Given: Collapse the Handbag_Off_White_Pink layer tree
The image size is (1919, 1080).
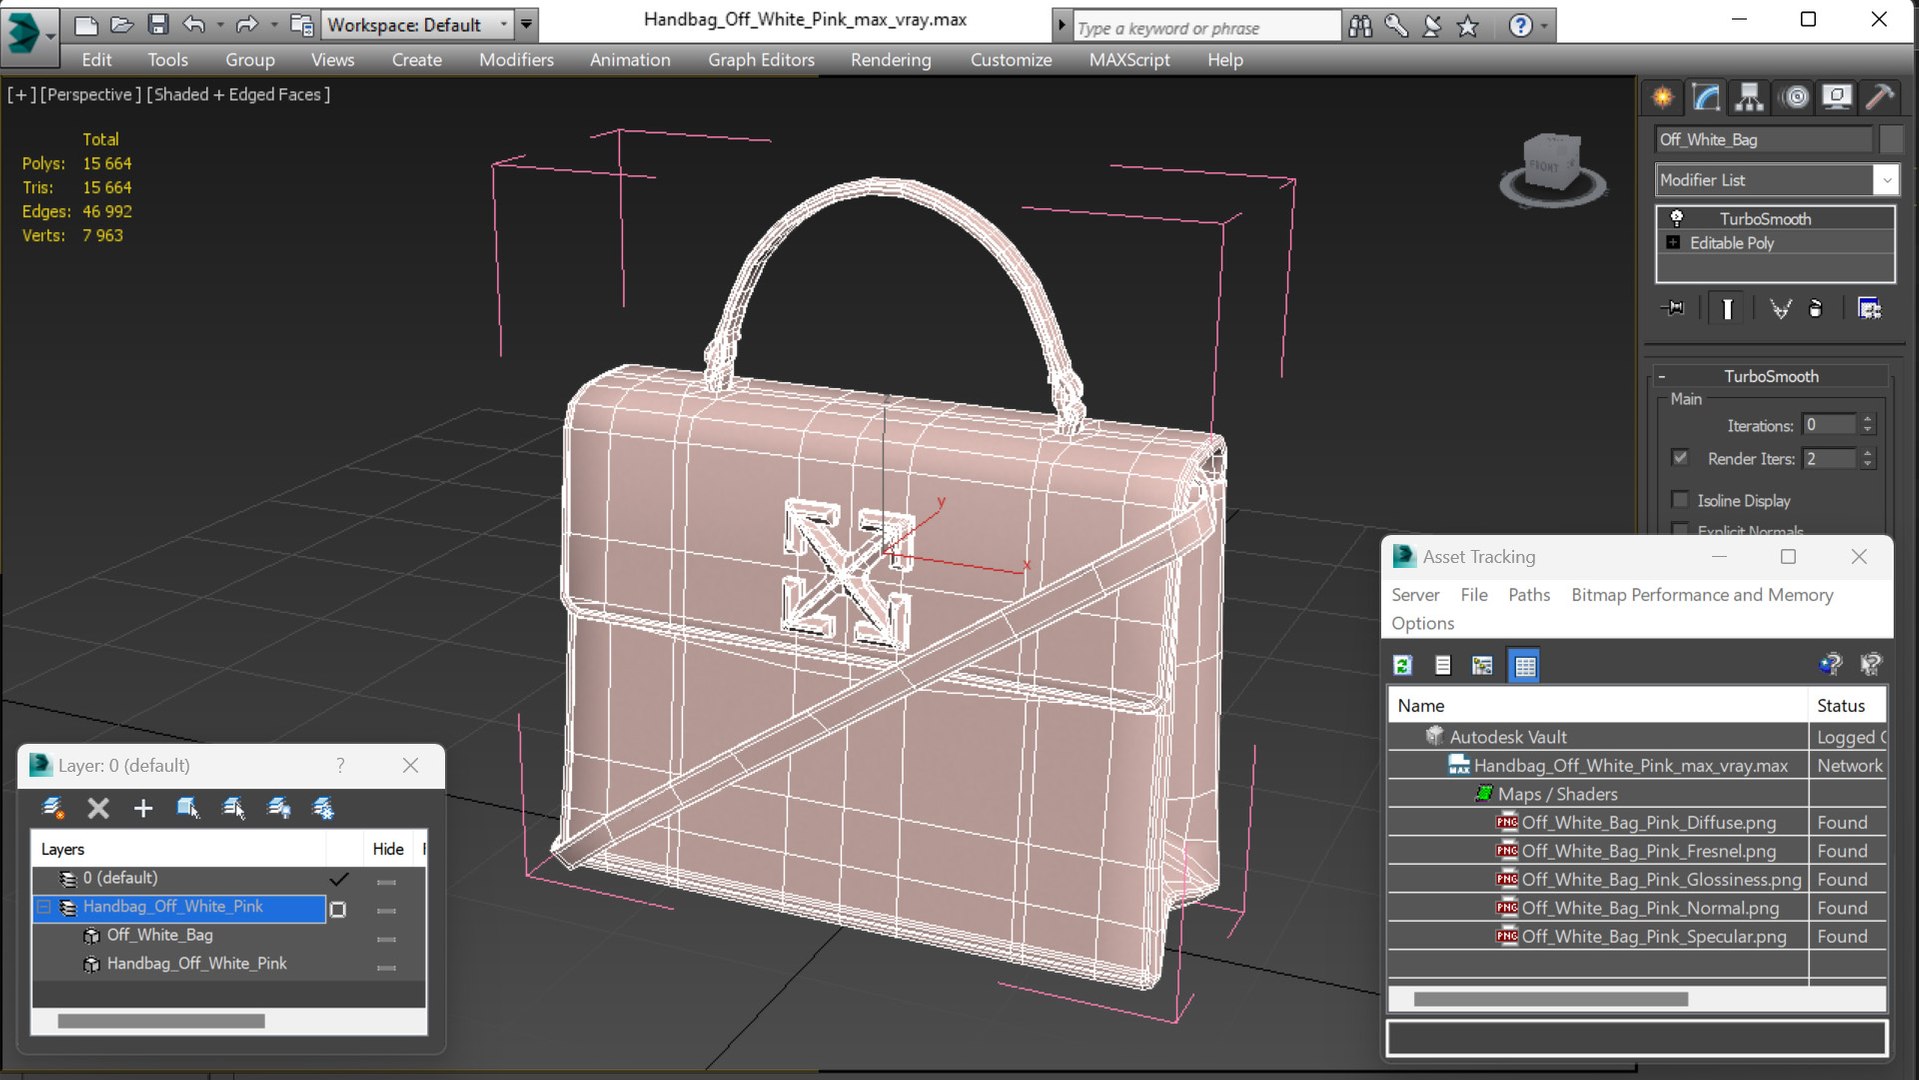Looking at the screenshot, I should tap(44, 907).
